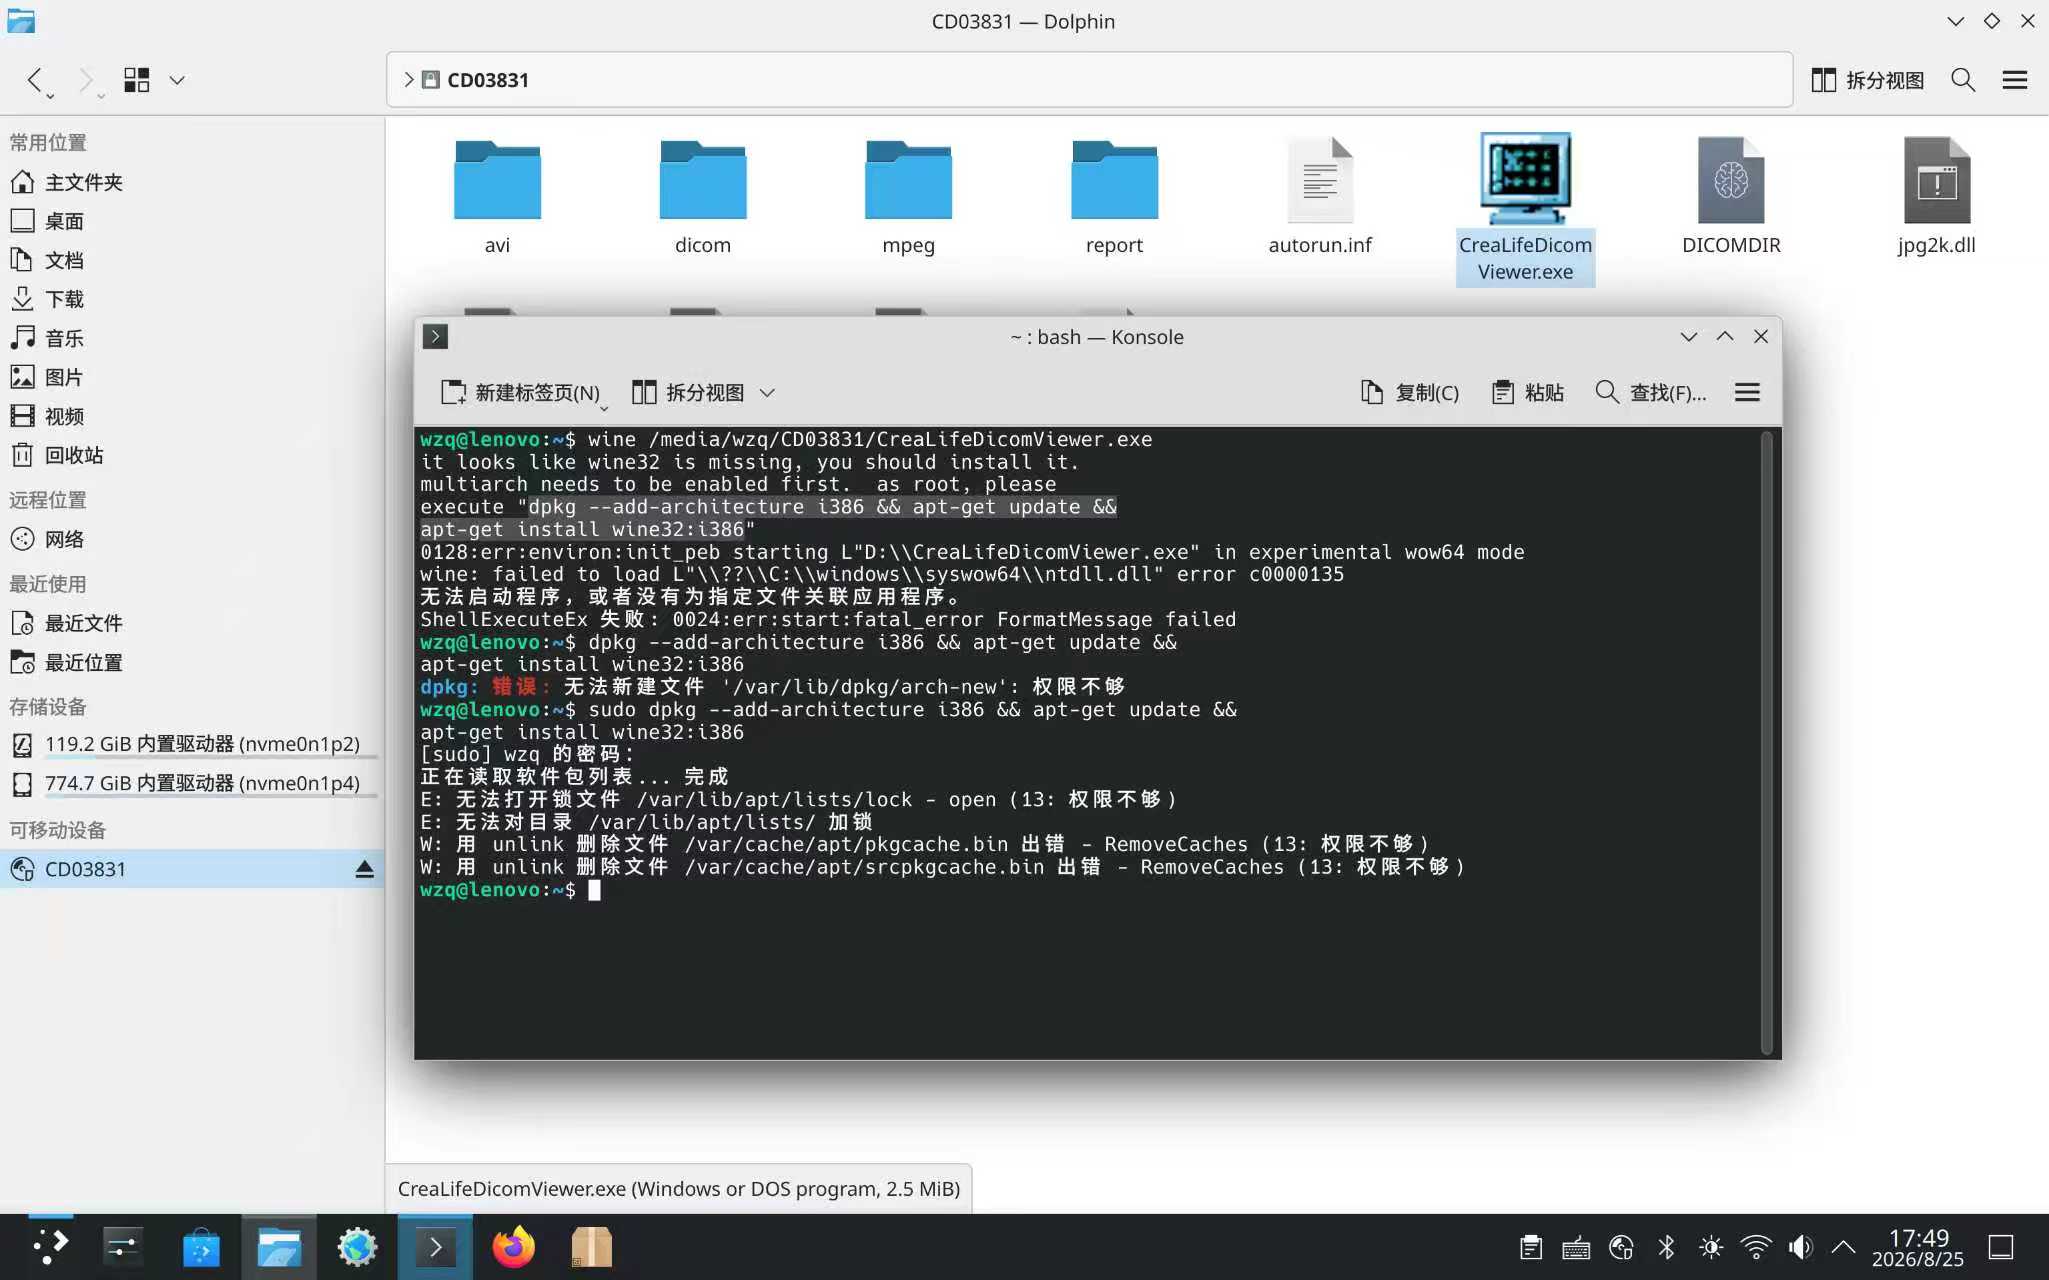Open Konsole hamburger menu
2049x1280 pixels.
[x=1747, y=393]
